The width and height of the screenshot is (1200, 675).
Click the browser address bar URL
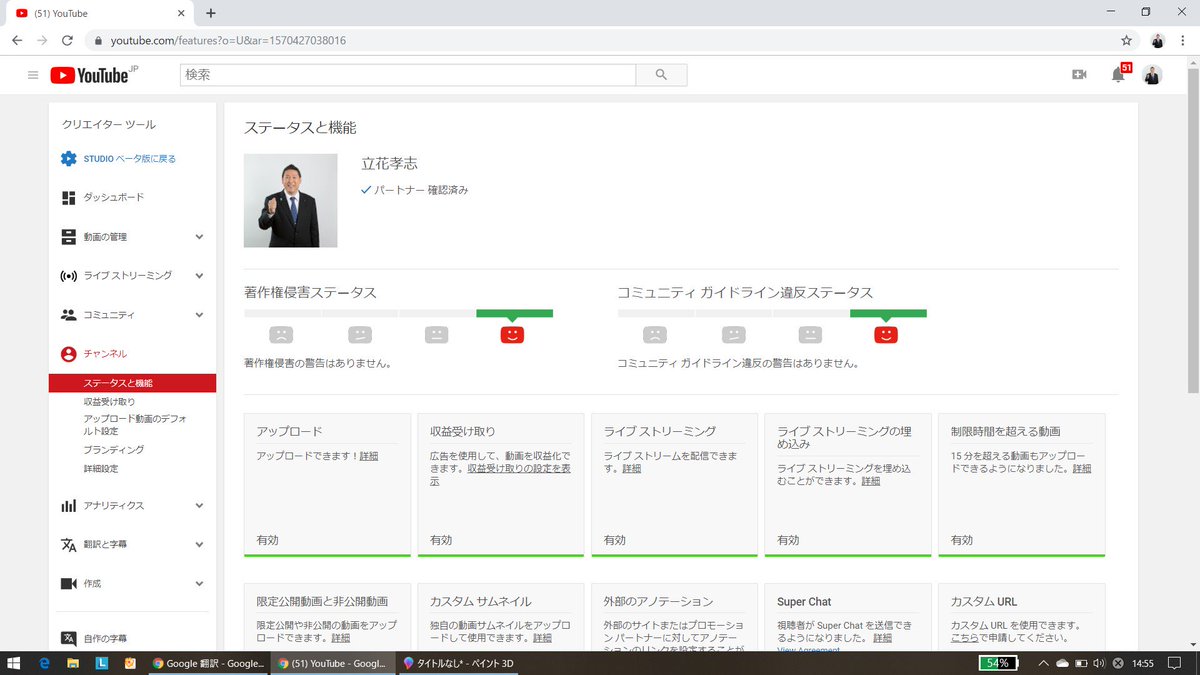click(229, 41)
